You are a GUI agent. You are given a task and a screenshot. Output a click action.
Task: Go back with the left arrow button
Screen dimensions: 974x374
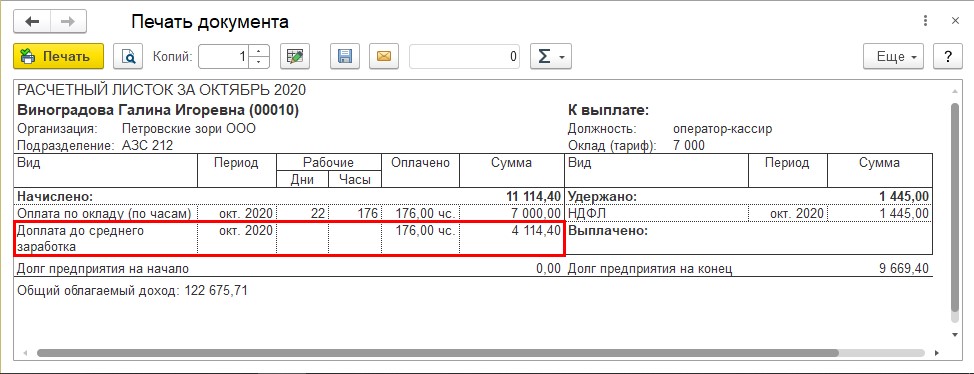[x=32, y=22]
